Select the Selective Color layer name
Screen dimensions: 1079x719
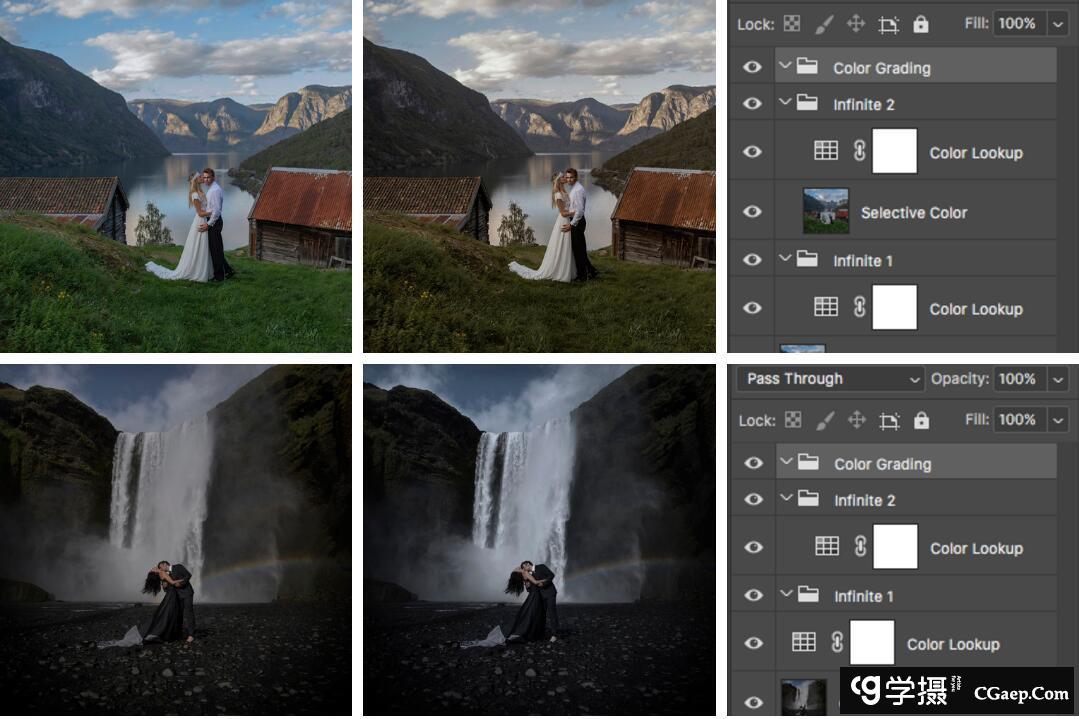coord(914,213)
